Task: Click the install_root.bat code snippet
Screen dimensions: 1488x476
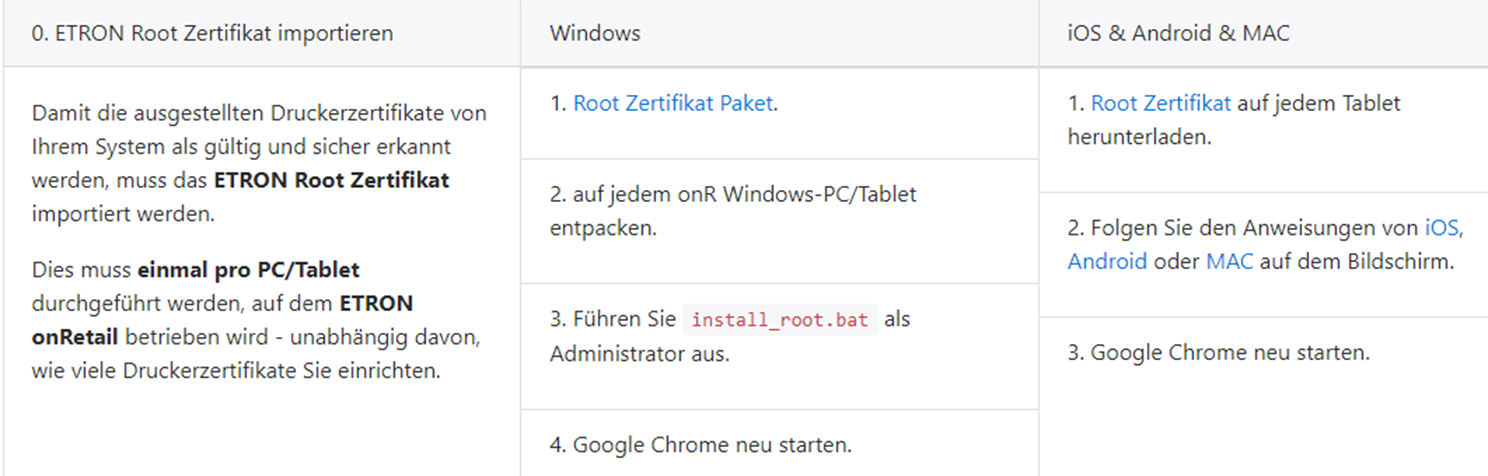Action: tap(780, 321)
